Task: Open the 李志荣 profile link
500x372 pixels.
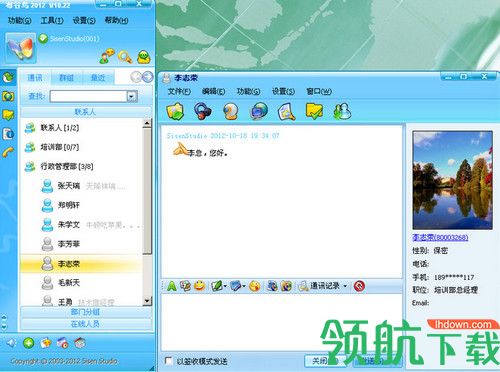Action: point(440,237)
